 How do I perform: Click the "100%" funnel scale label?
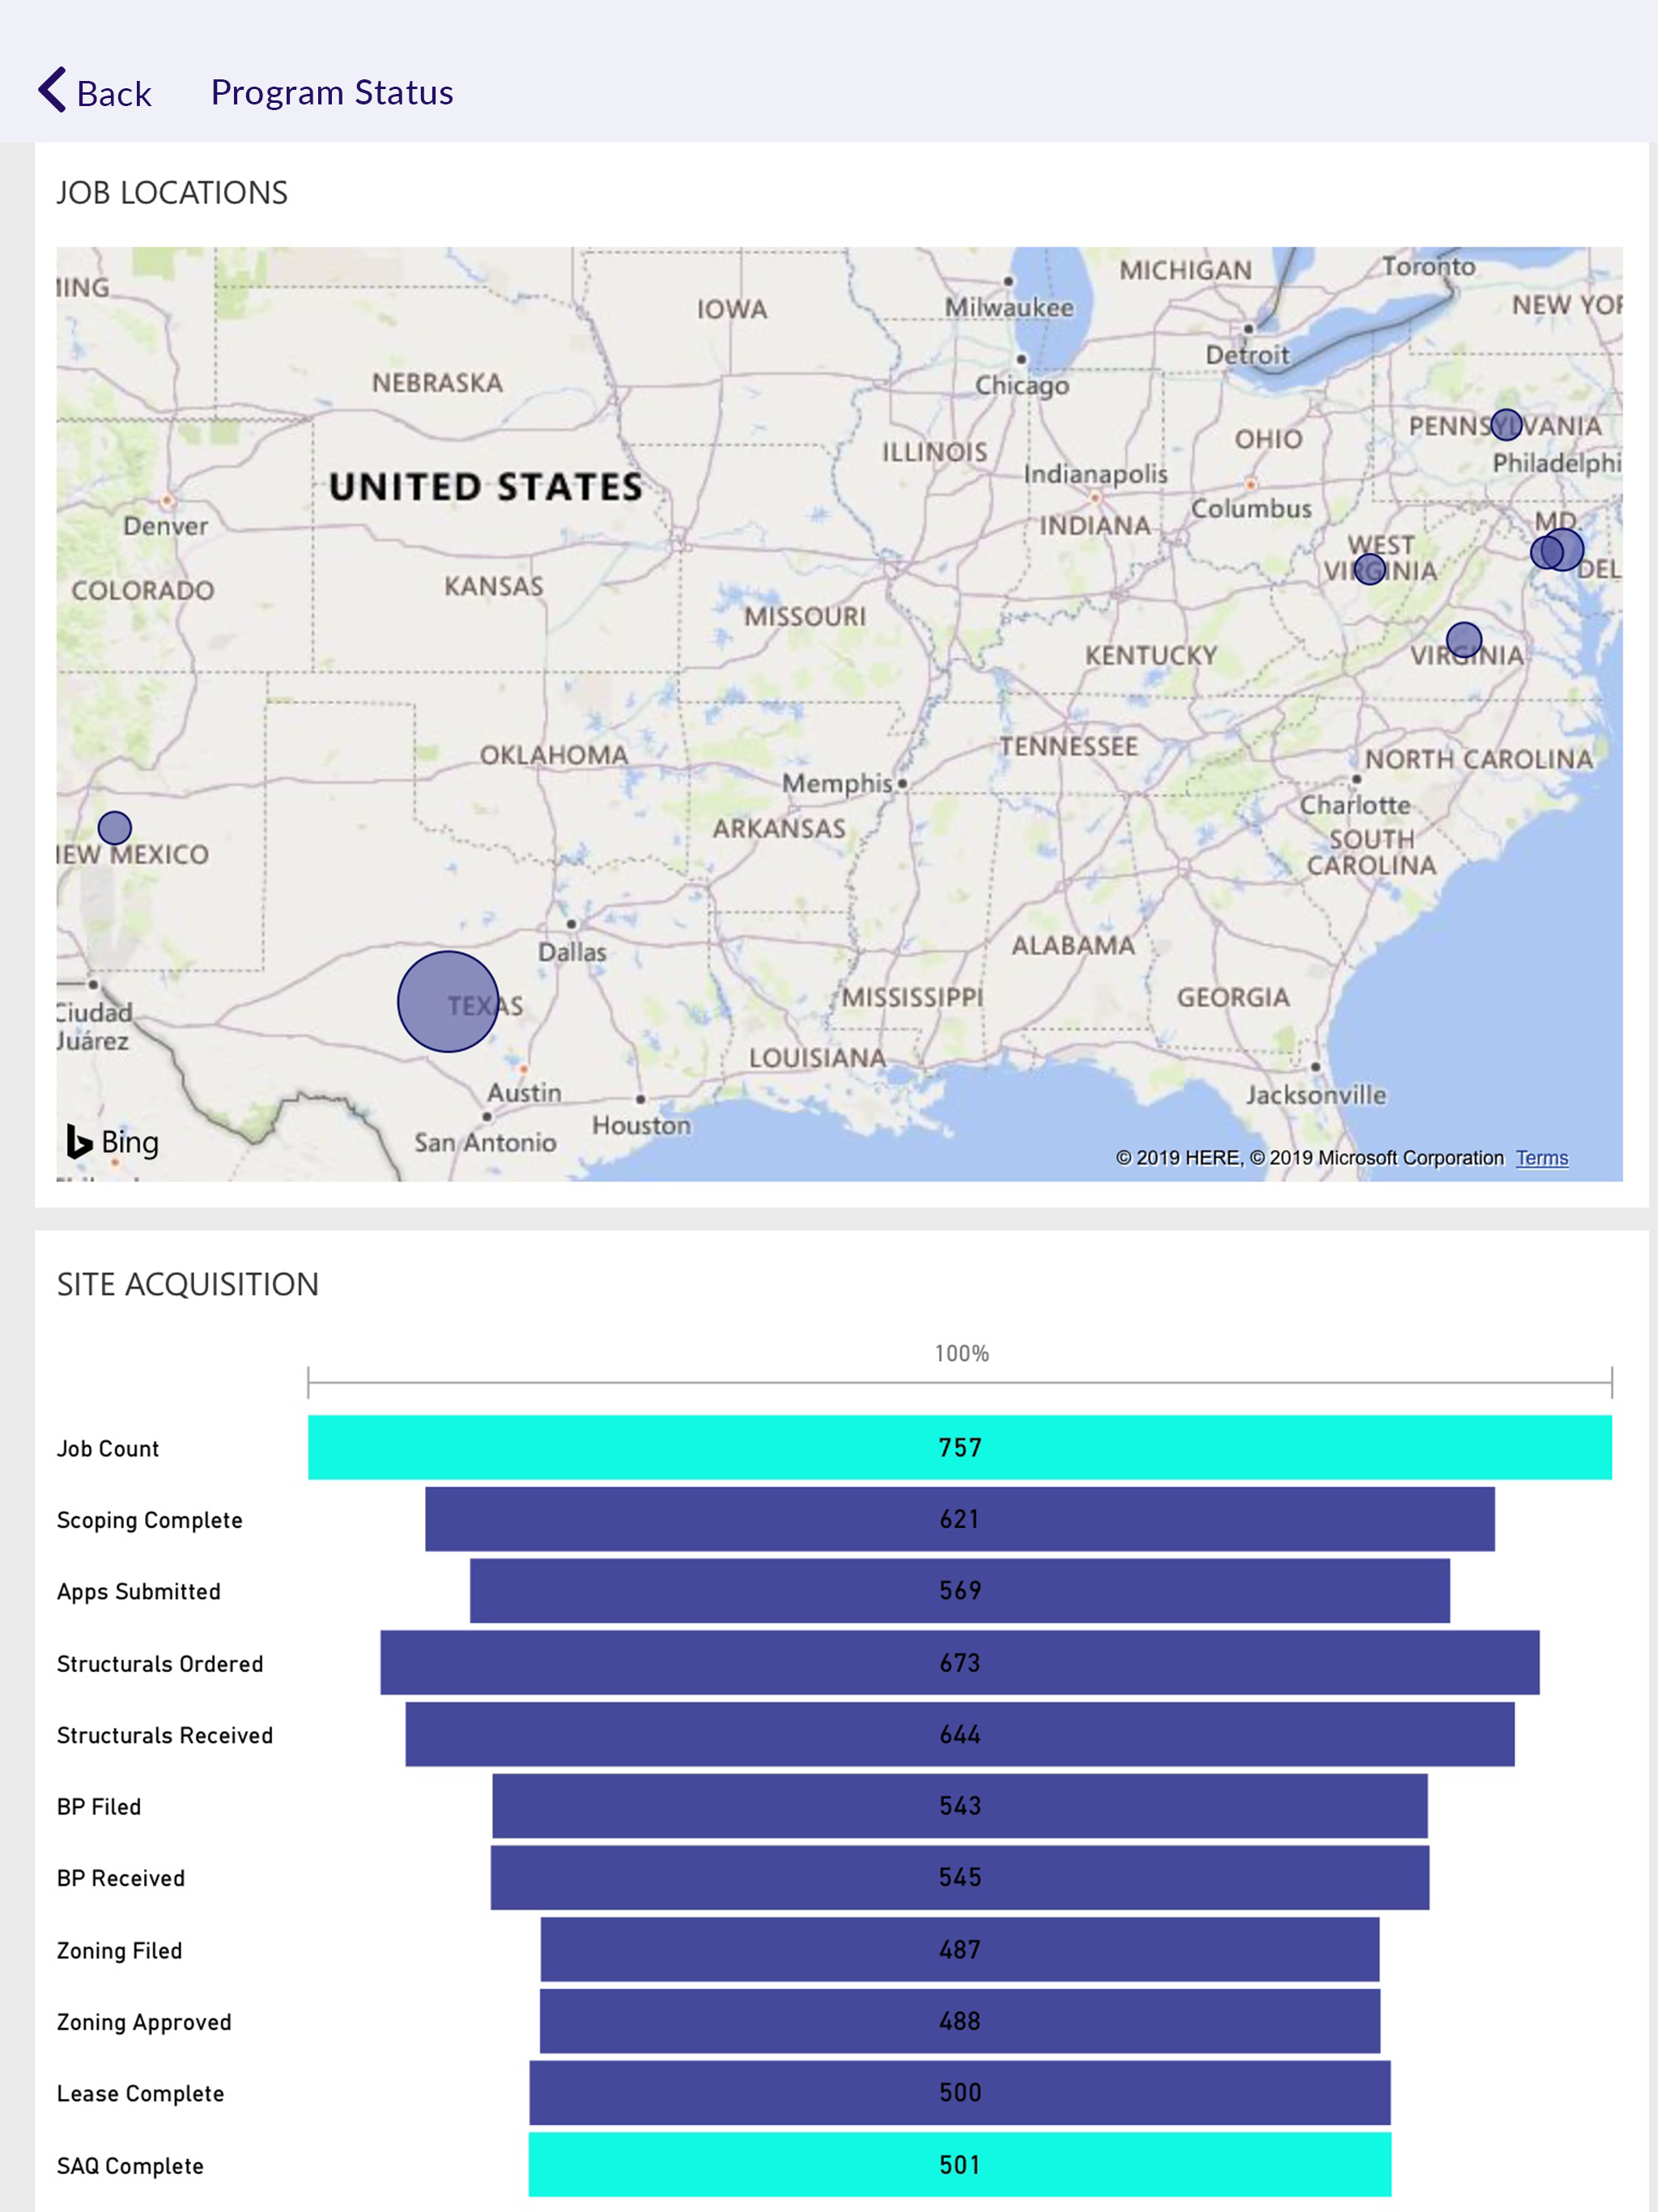tap(962, 1353)
